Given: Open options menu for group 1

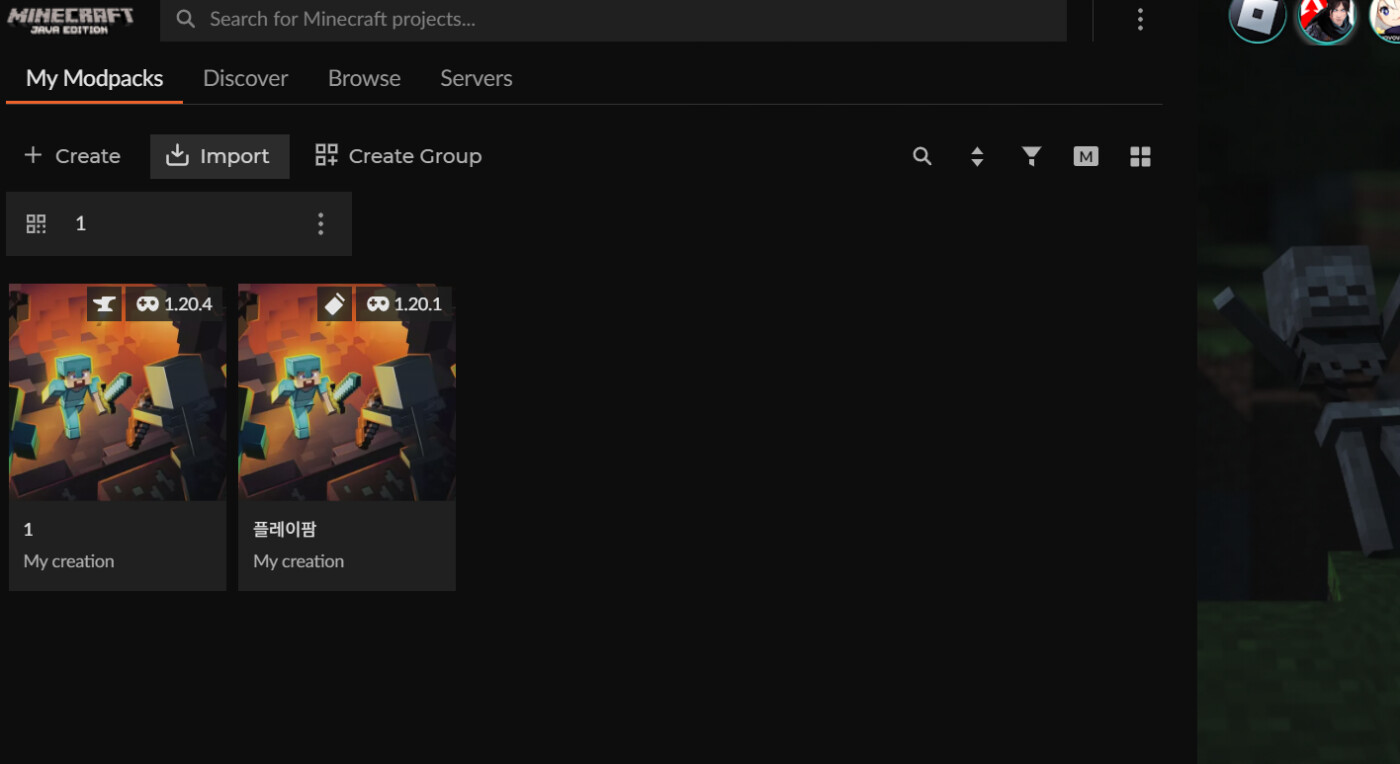Looking at the screenshot, I should [320, 224].
